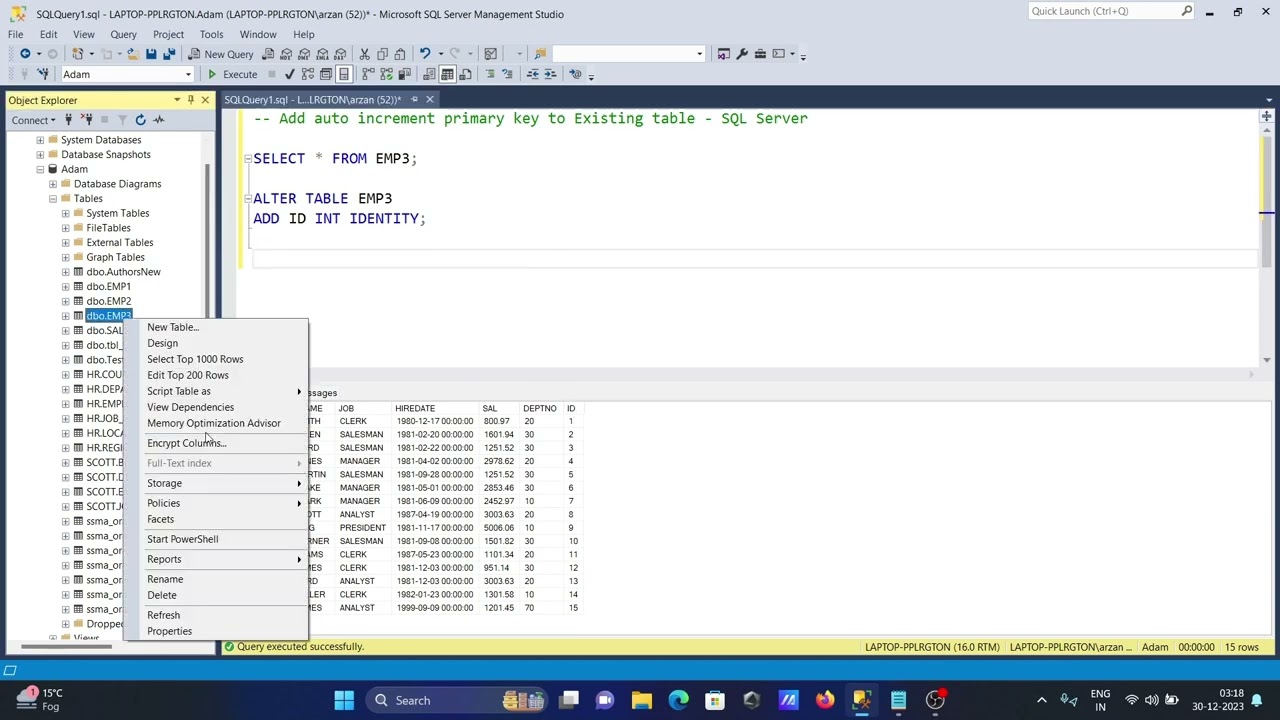The height and width of the screenshot is (720, 1280).
Task: Click the Results to Grid icon
Action: pyautogui.click(x=447, y=74)
